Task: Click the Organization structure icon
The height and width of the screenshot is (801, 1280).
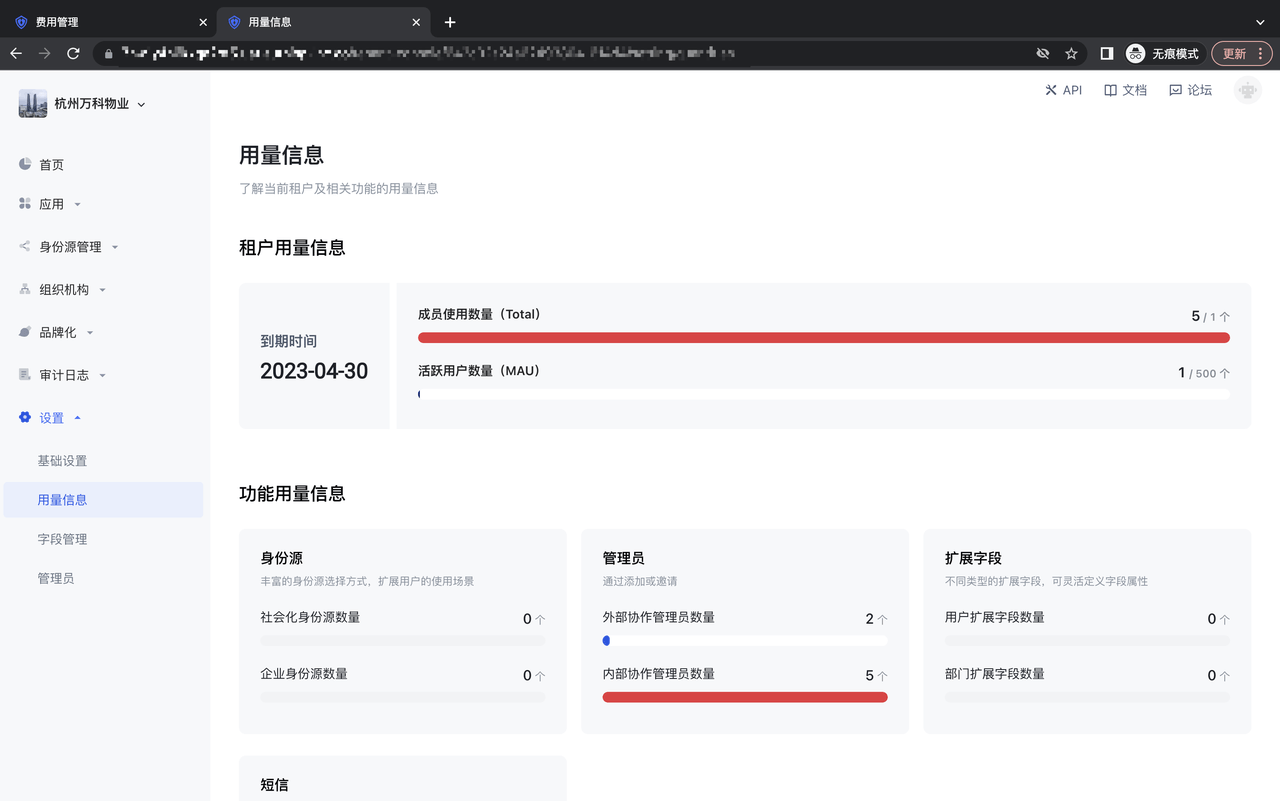Action: point(25,289)
